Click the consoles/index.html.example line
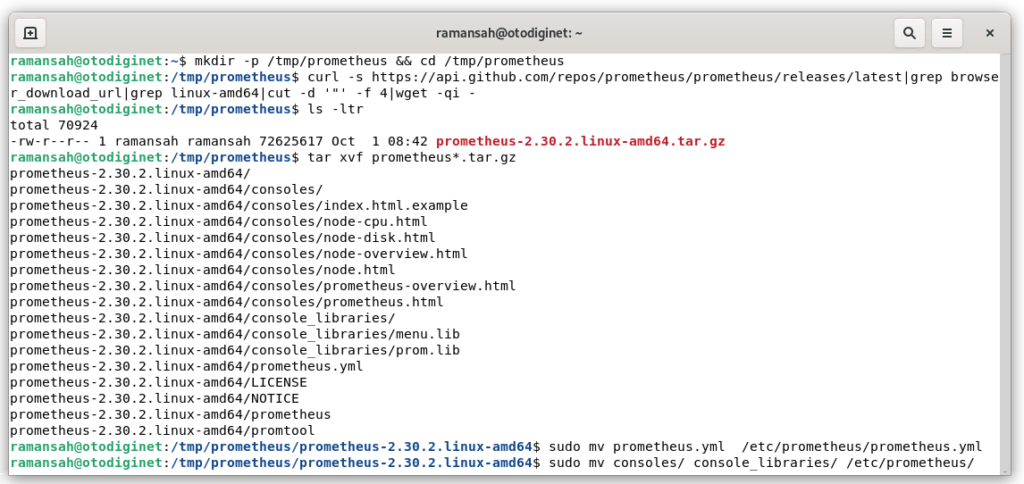The height and width of the screenshot is (484, 1024). click(239, 206)
